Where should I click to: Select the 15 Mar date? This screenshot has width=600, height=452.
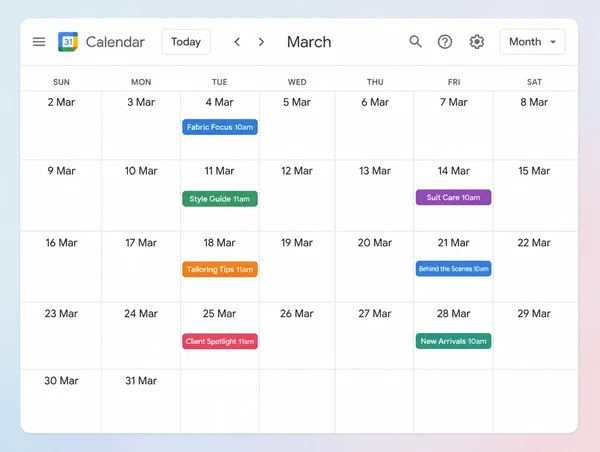point(534,171)
